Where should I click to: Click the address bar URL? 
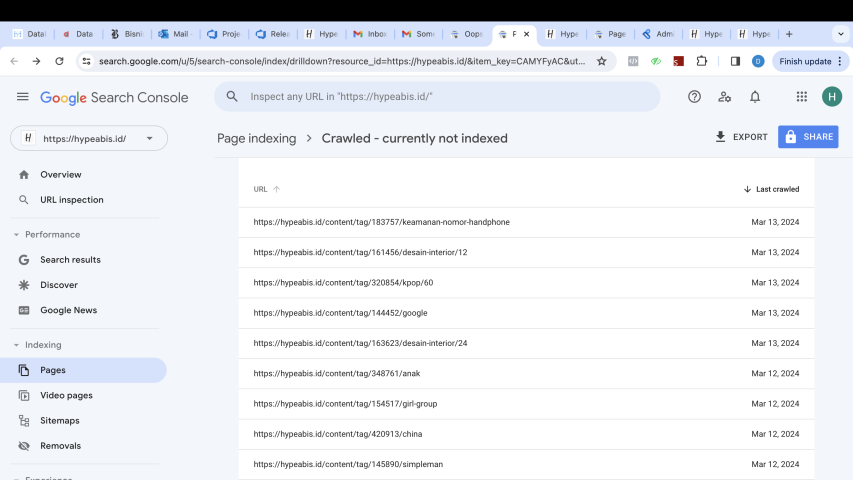(342, 61)
